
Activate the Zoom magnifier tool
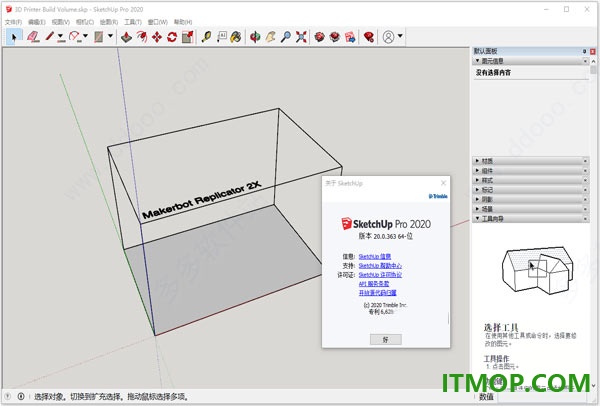285,37
